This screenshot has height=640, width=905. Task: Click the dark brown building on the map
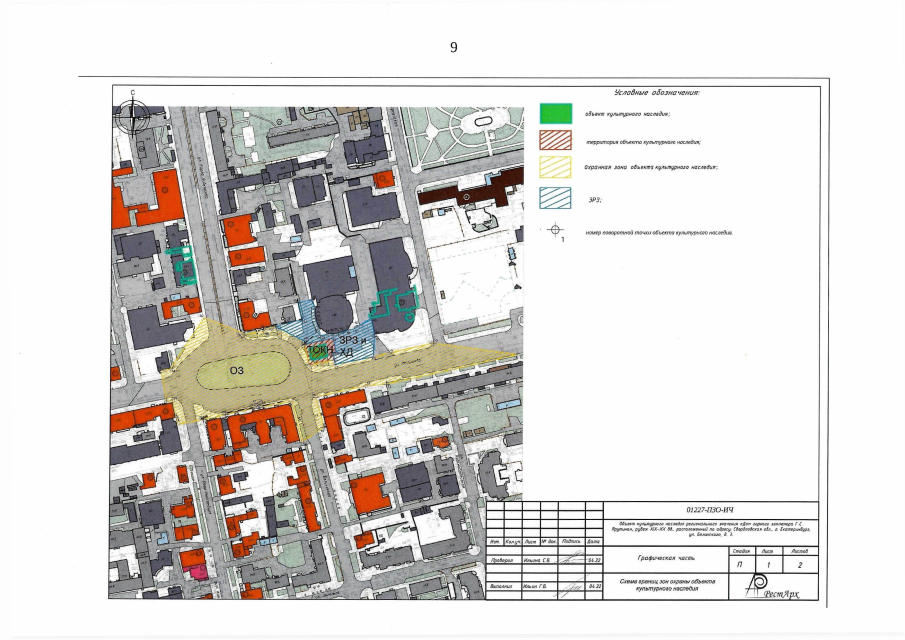click(x=452, y=194)
